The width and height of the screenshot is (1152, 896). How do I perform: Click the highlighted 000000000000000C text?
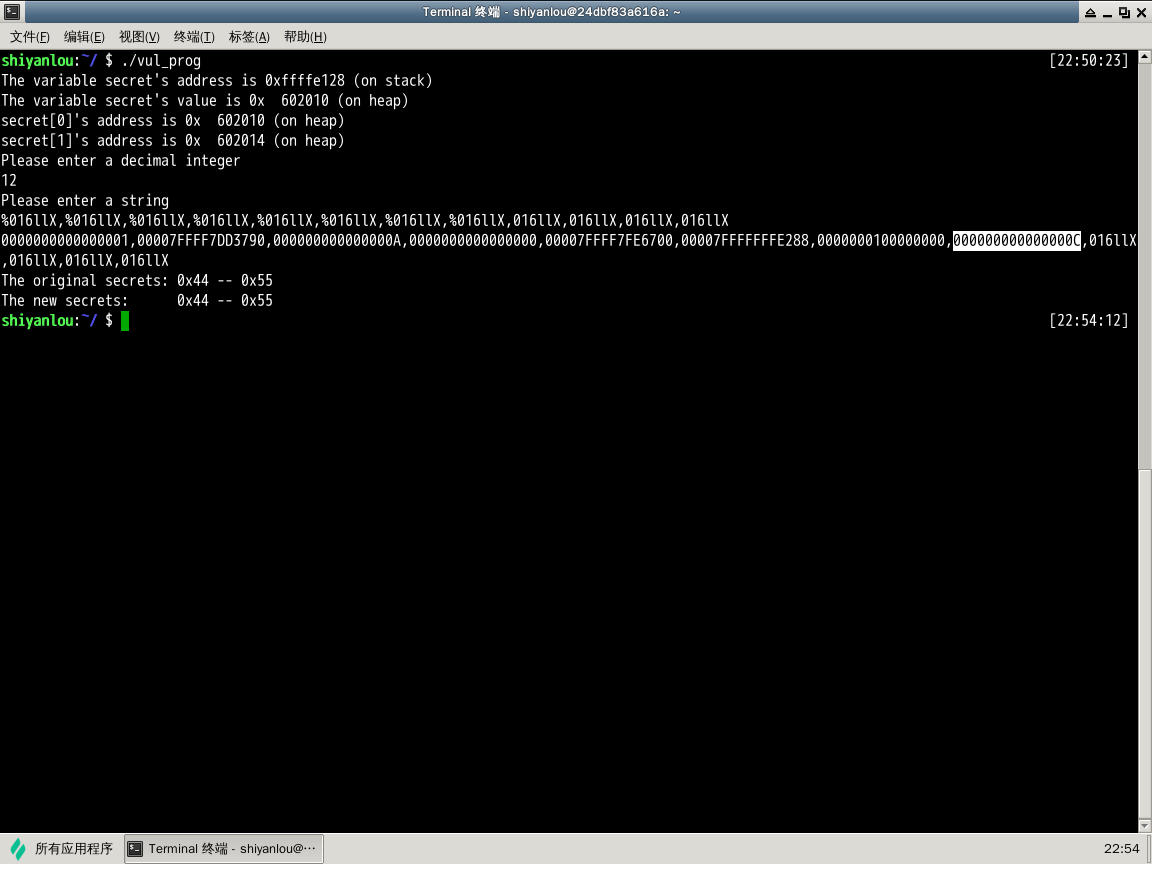click(1017, 241)
